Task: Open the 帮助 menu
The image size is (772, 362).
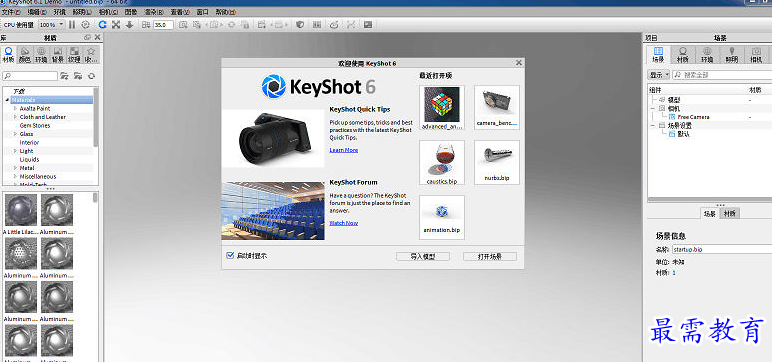Action: pyautogui.click(x=225, y=12)
